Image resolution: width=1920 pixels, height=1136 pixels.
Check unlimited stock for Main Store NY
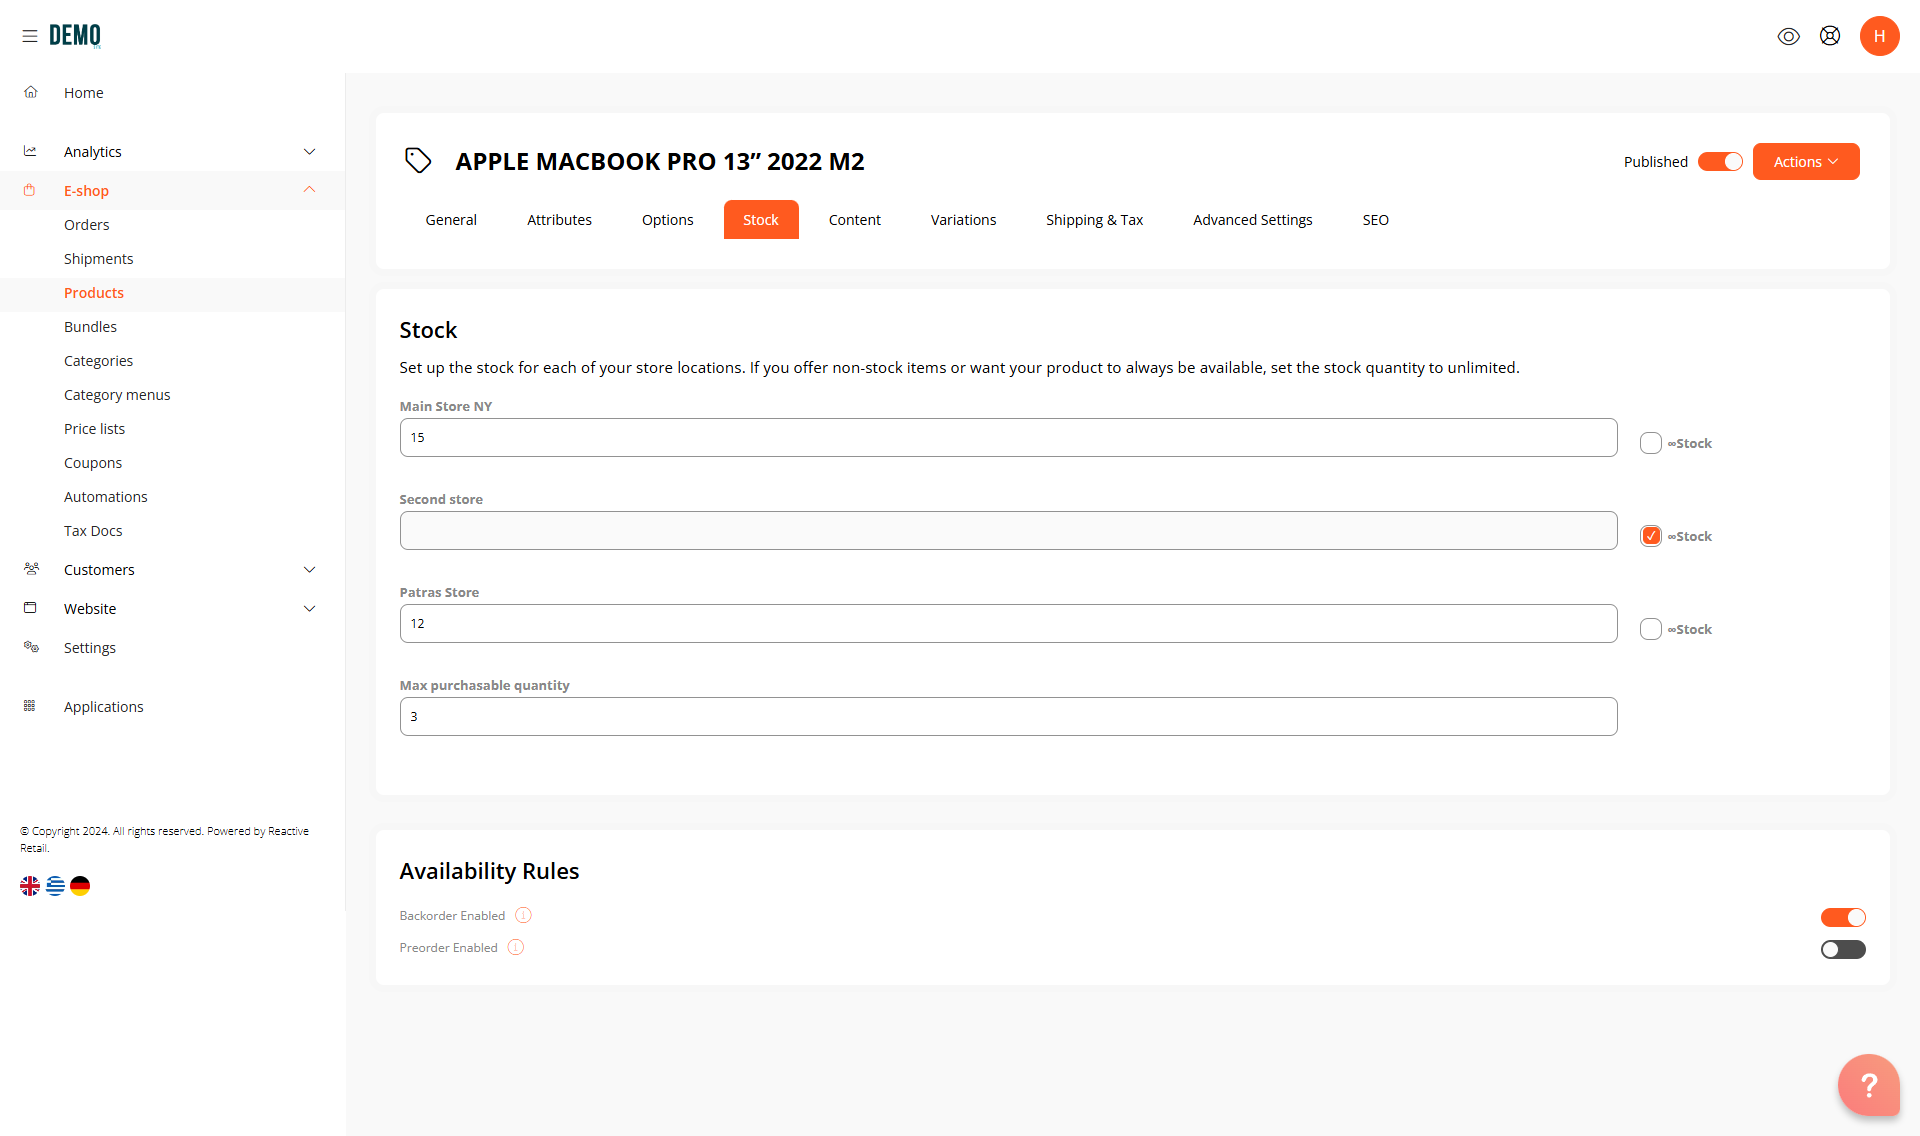pyautogui.click(x=1651, y=443)
